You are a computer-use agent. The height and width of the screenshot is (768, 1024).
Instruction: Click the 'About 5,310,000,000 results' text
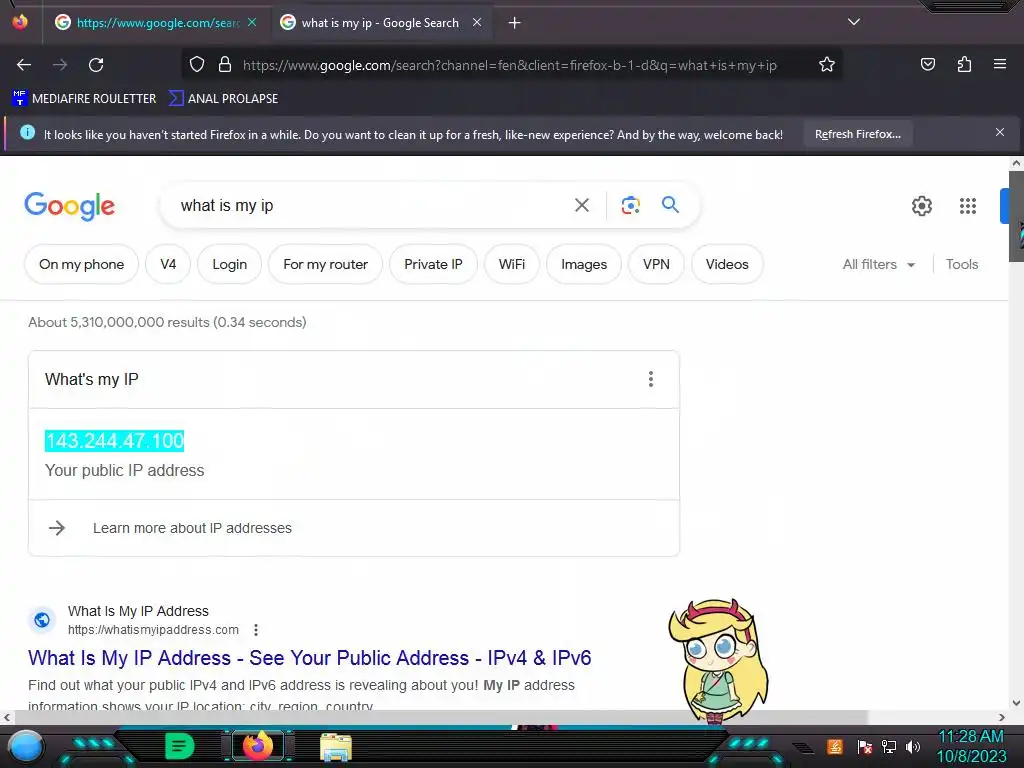[x=167, y=323]
